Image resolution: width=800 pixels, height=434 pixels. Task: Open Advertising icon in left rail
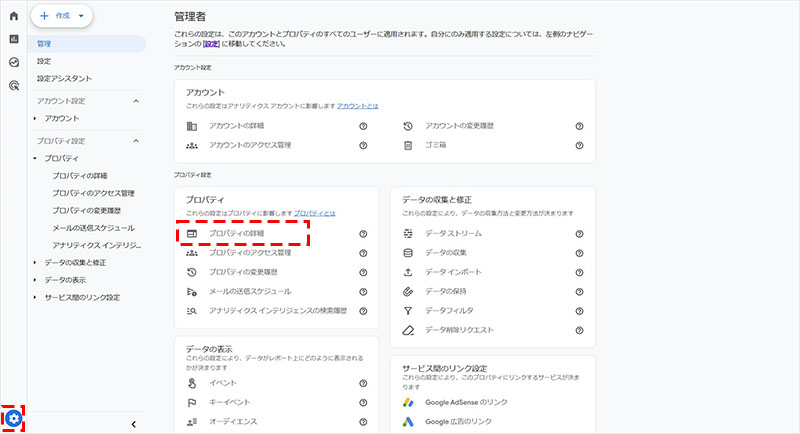(x=13, y=86)
